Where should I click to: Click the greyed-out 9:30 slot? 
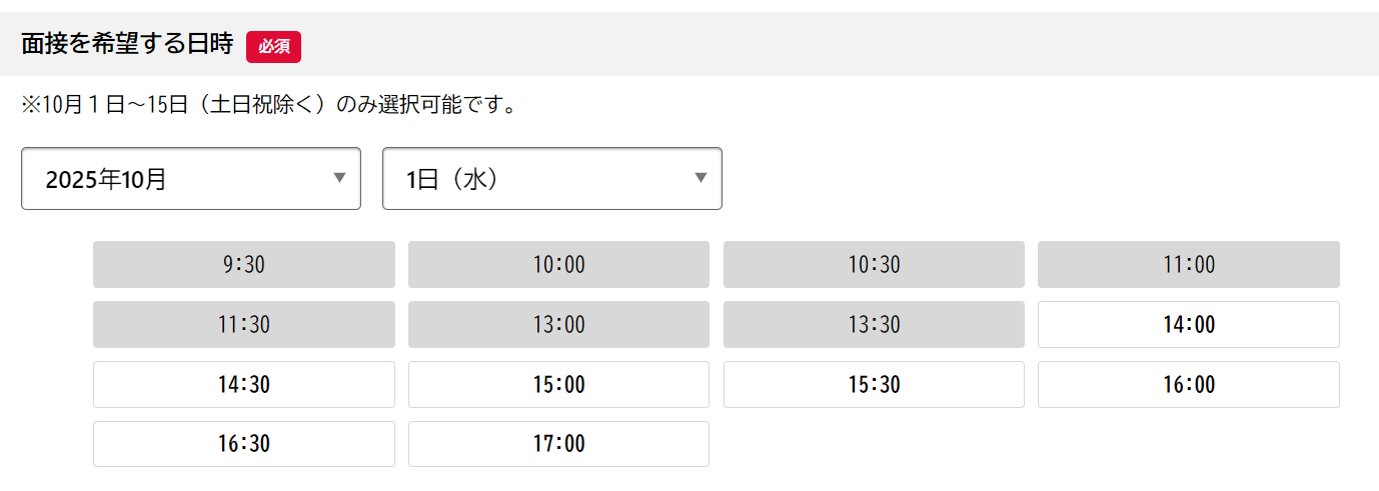[x=243, y=265]
